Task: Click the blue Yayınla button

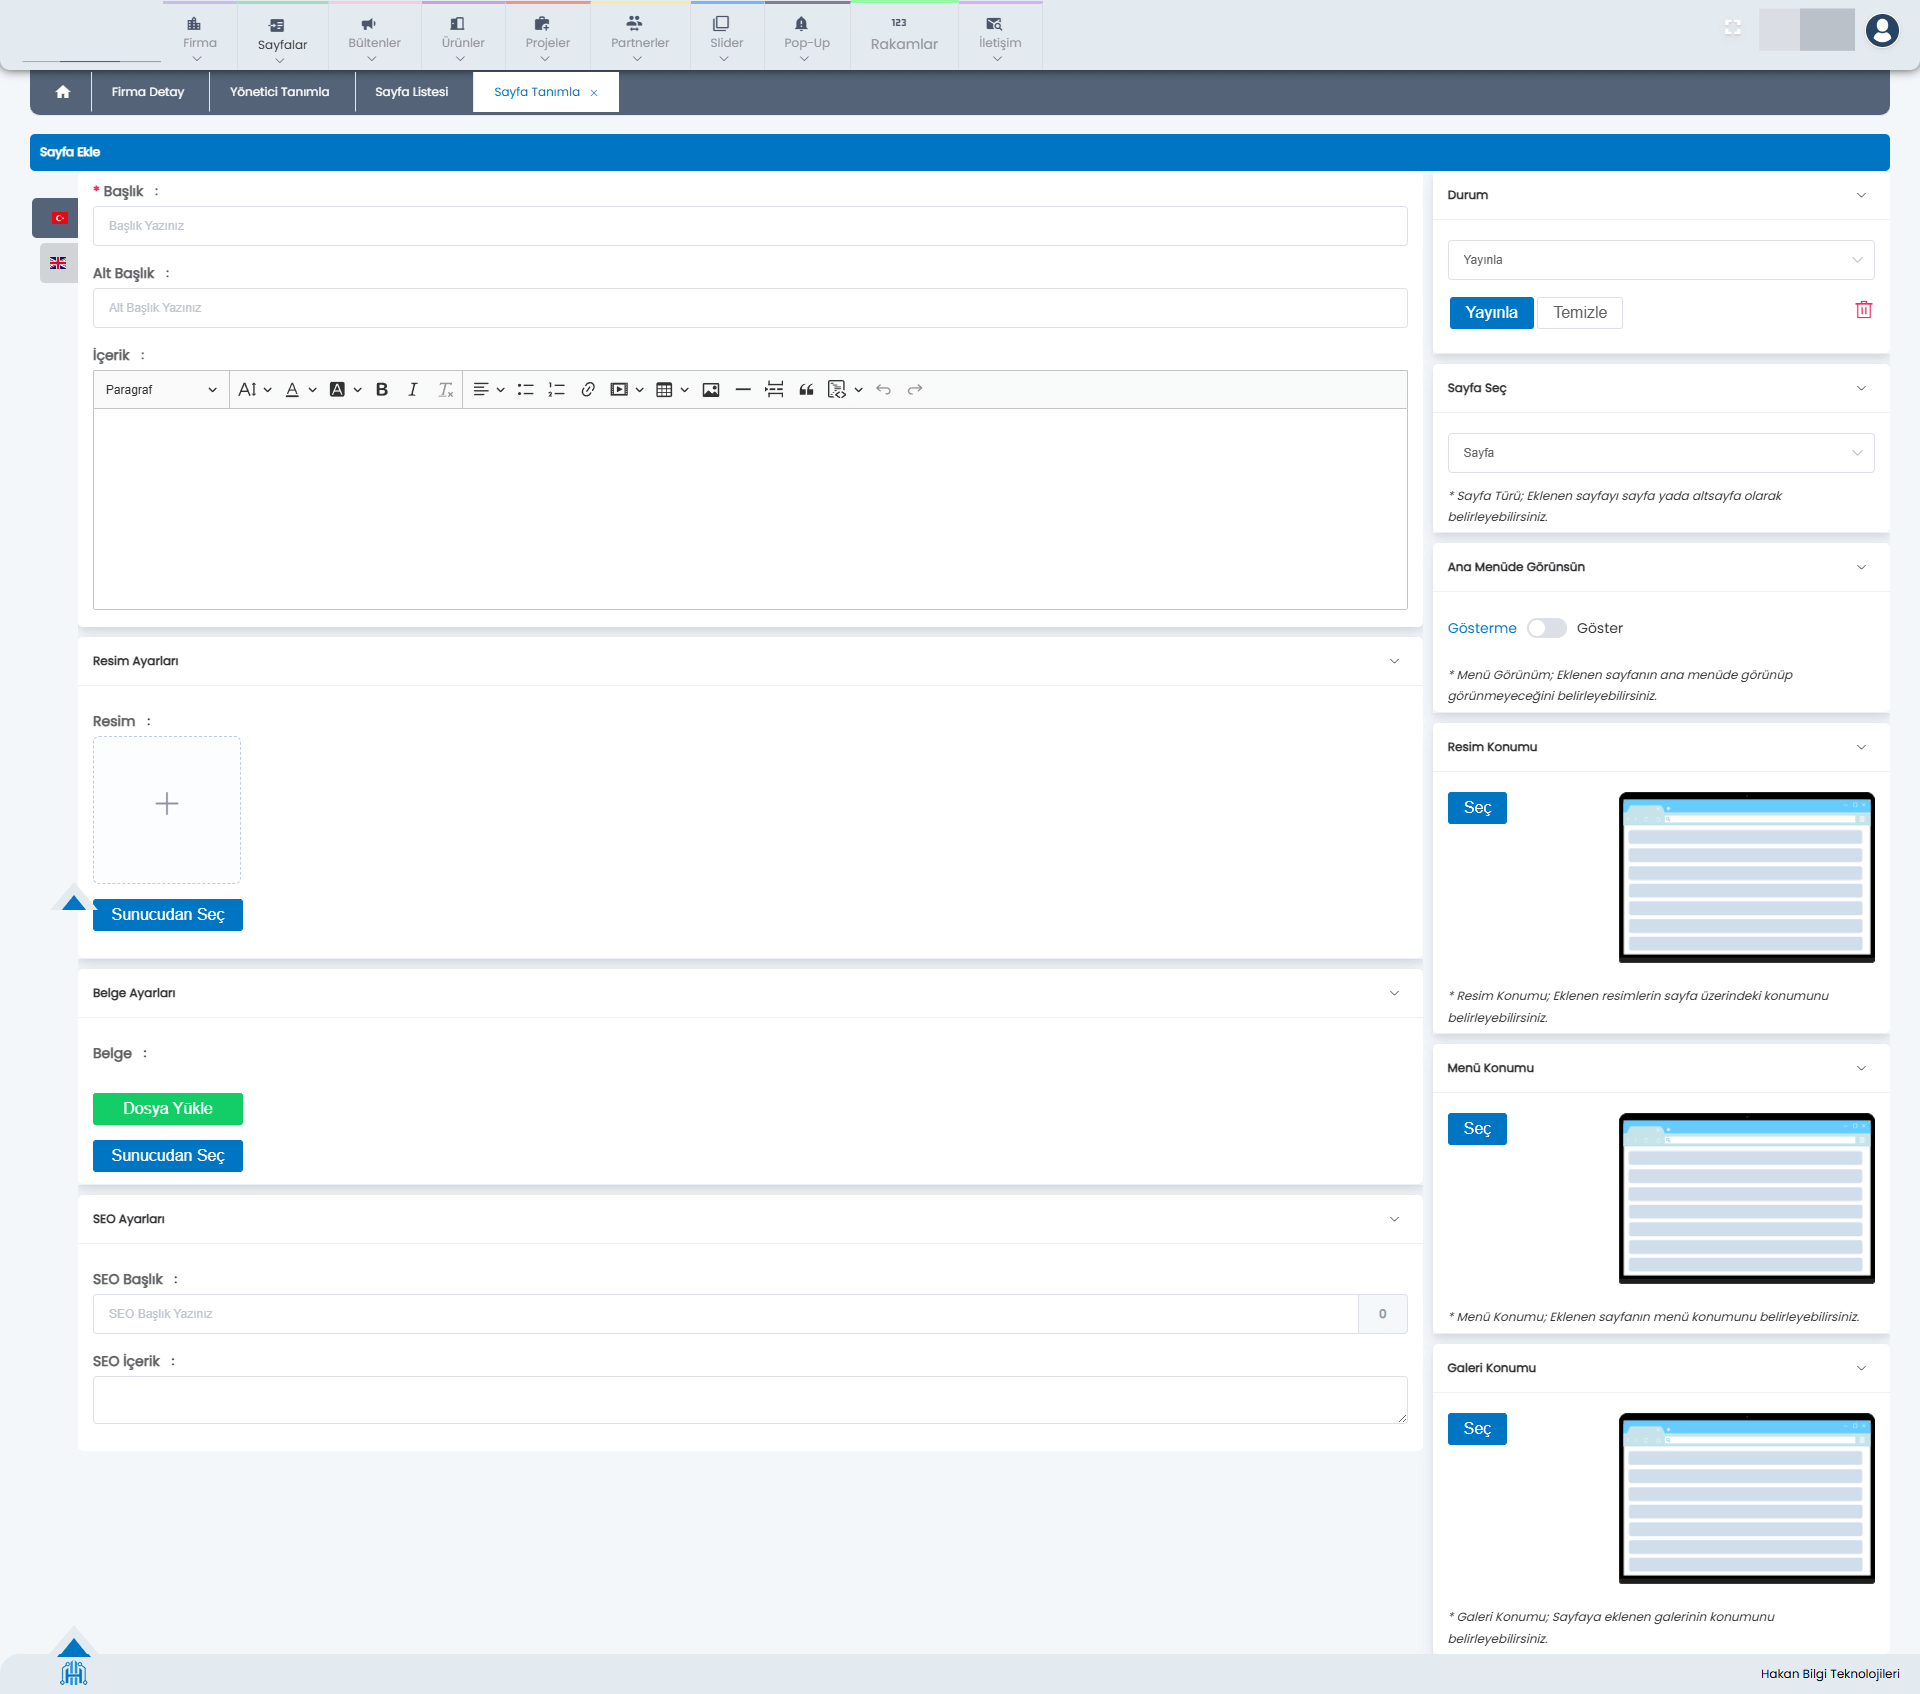Action: (1491, 313)
